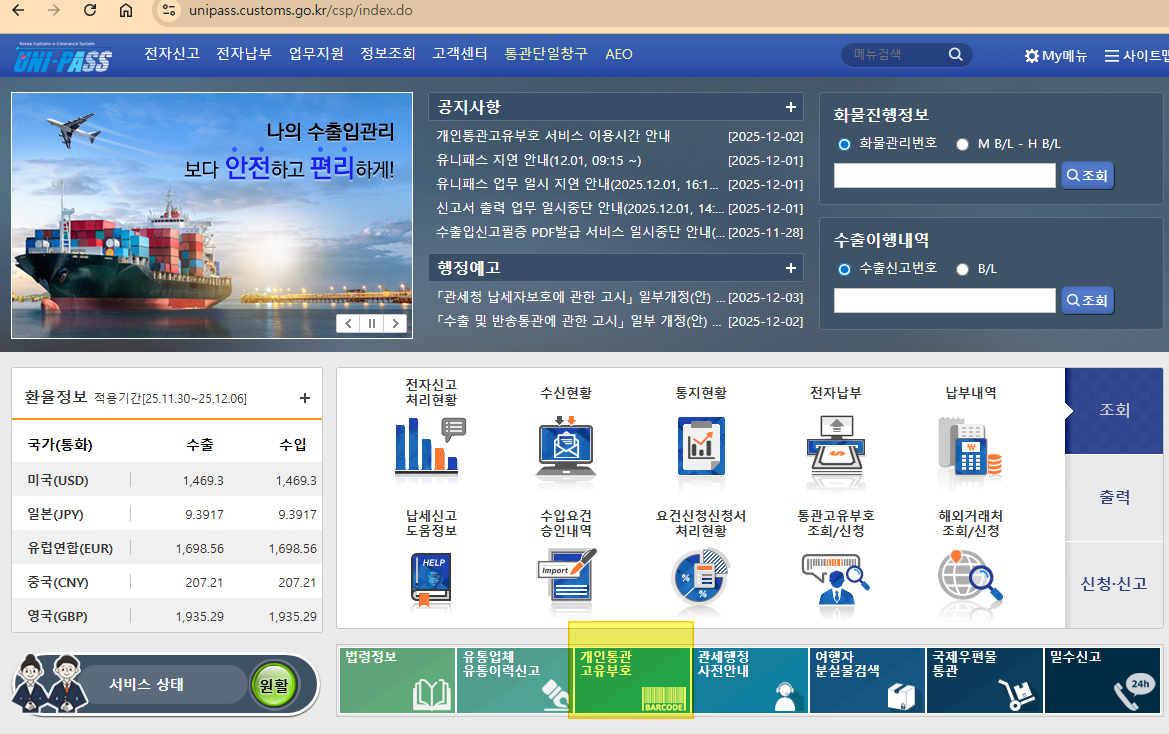Open 납부내역 calculator icon
This screenshot has width=1169, height=734.
pos(970,446)
